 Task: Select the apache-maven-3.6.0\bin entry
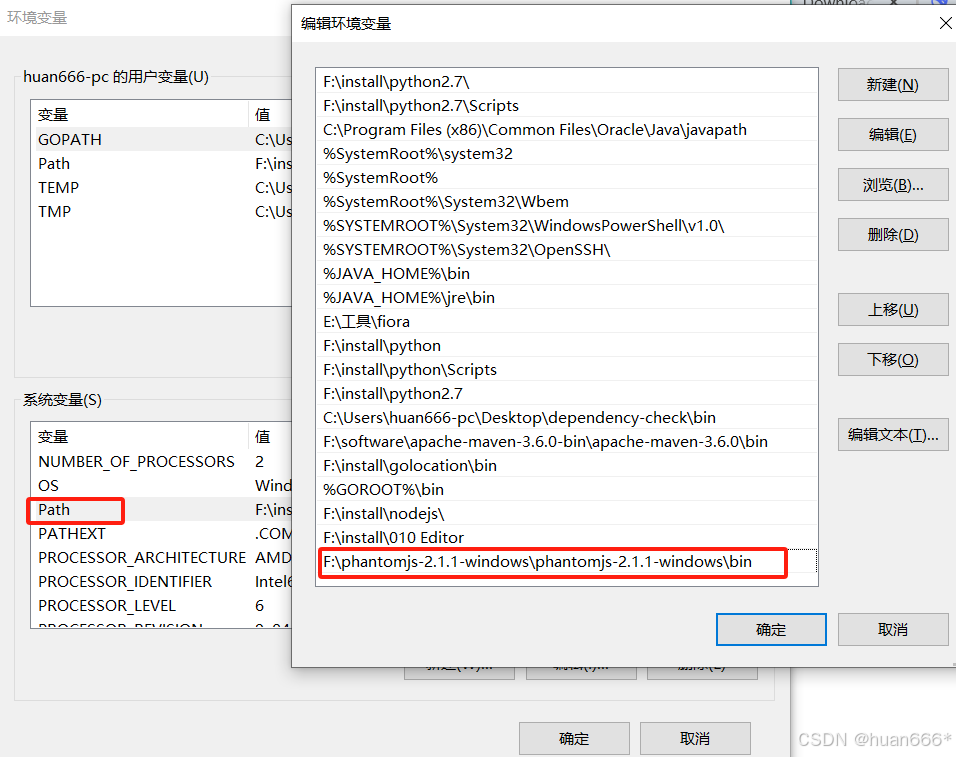pos(567,442)
